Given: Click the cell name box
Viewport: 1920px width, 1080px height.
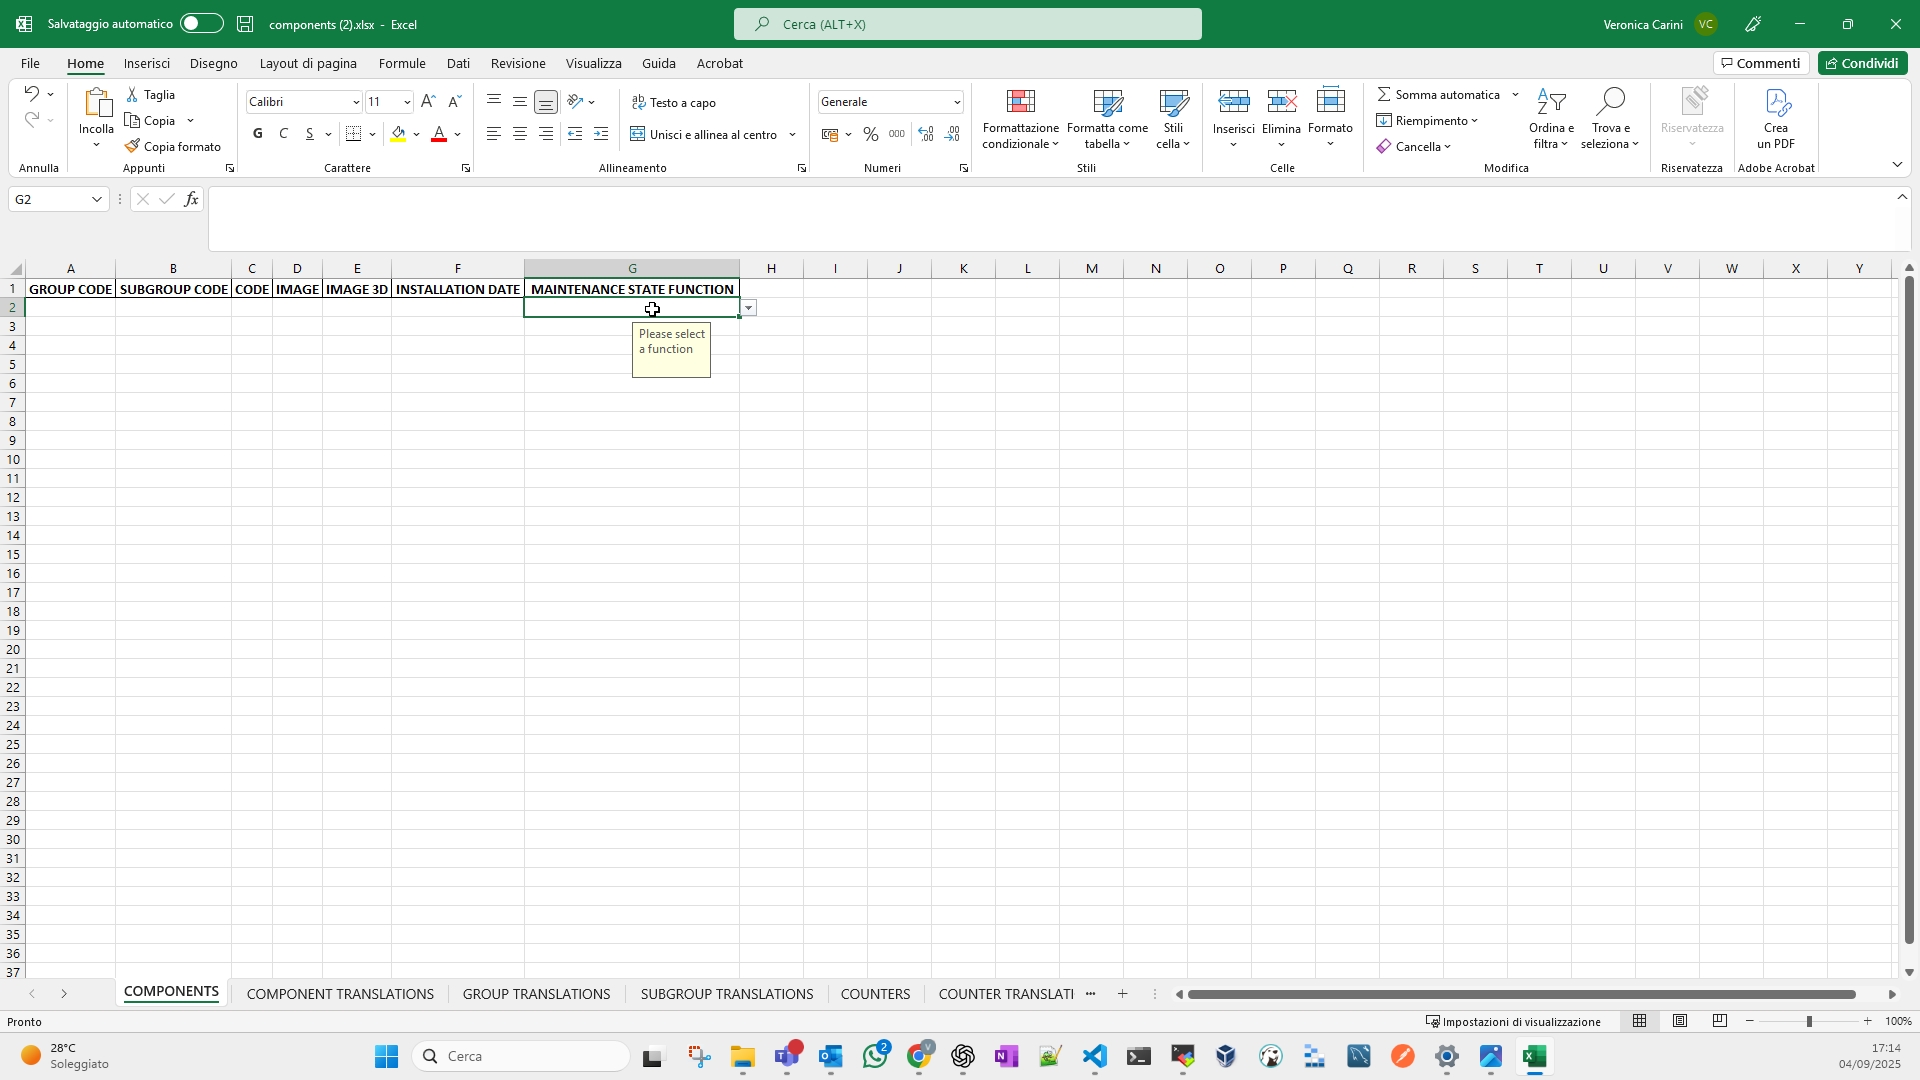Looking at the screenshot, I should (x=50, y=200).
